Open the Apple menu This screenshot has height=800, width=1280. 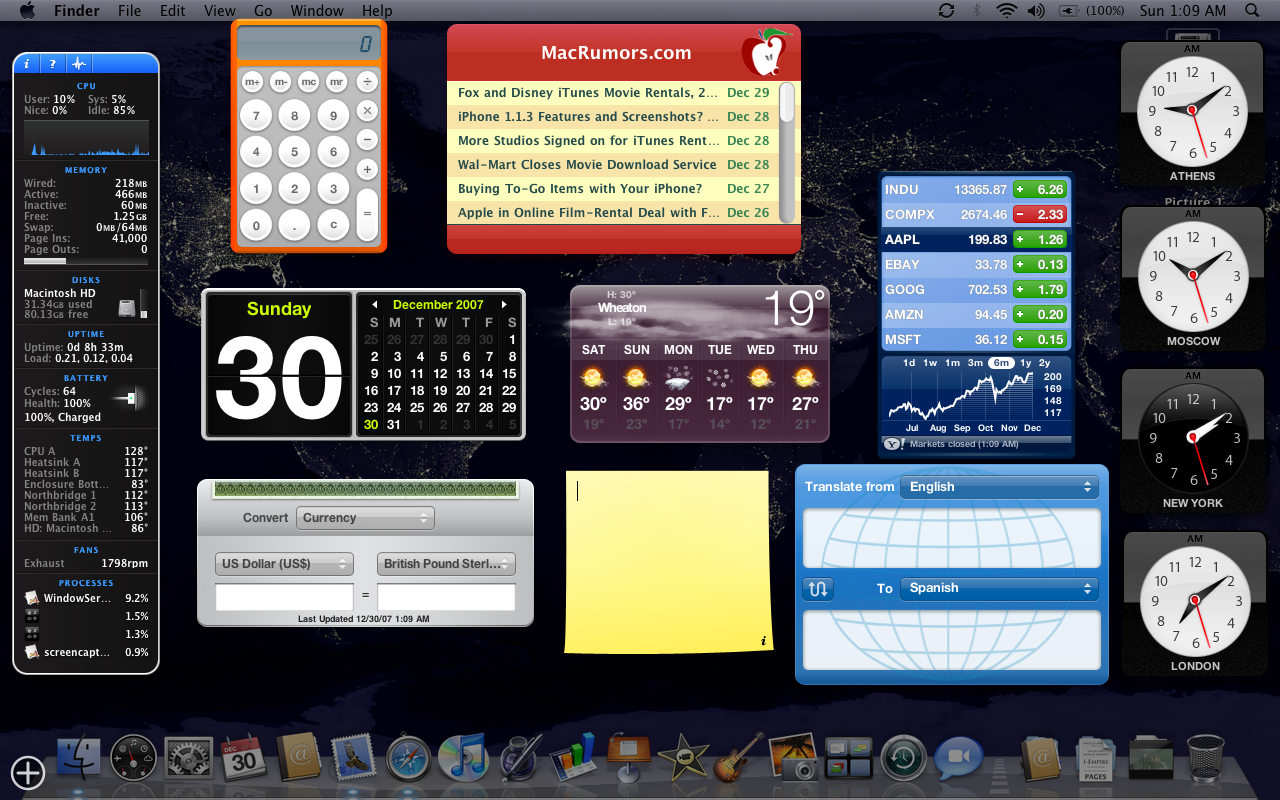point(27,10)
